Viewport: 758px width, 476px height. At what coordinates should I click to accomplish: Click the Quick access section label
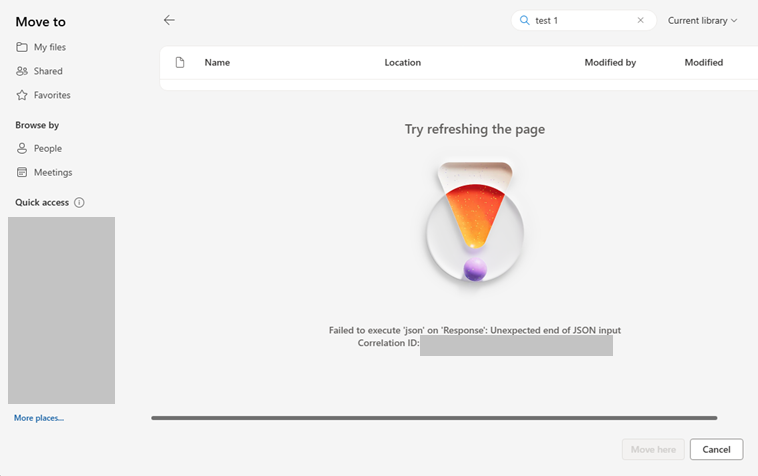pos(42,202)
